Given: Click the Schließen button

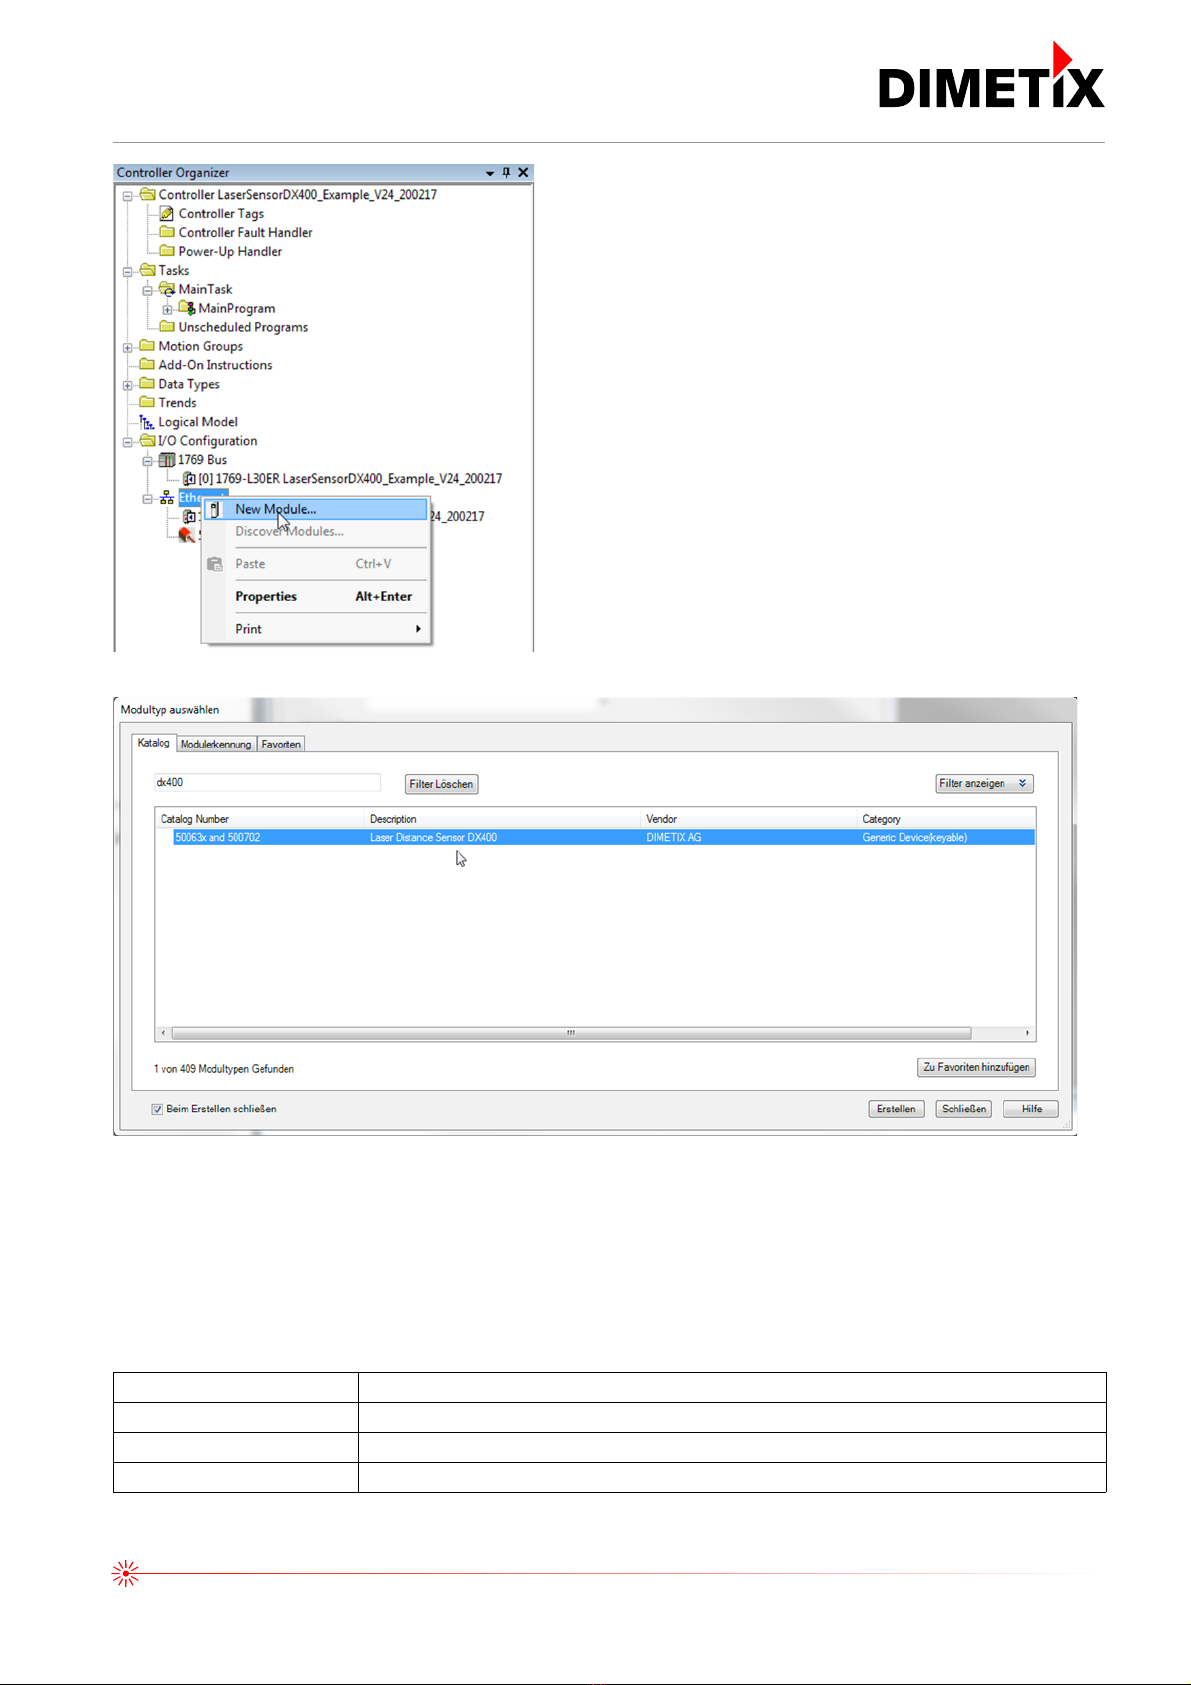Looking at the screenshot, I should (964, 1109).
